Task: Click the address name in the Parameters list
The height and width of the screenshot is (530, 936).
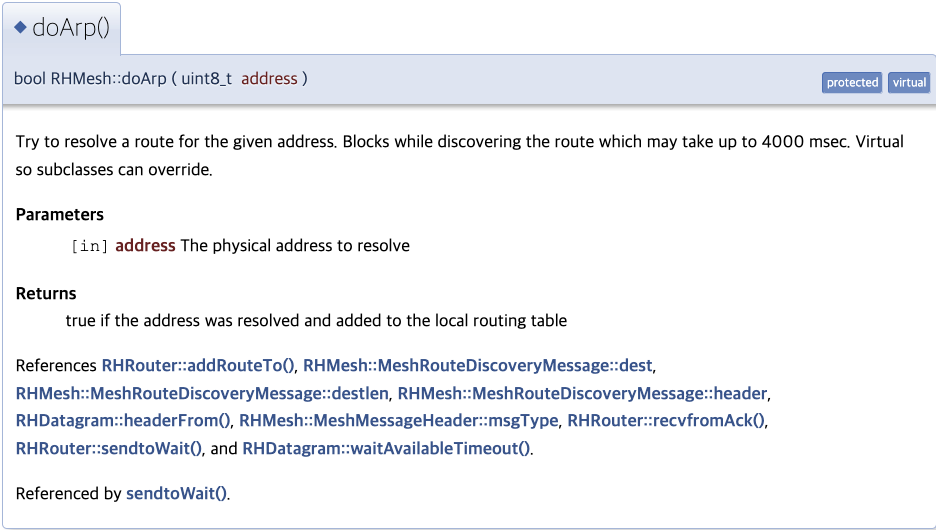Action: point(145,246)
